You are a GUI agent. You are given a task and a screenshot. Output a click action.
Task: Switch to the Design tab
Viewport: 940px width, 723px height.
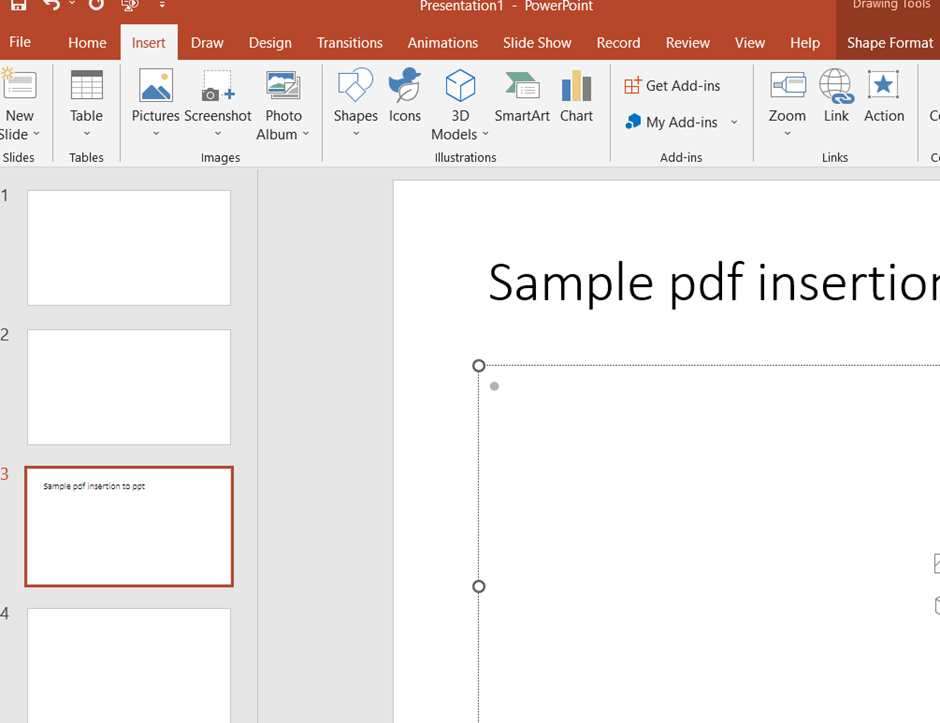(270, 43)
